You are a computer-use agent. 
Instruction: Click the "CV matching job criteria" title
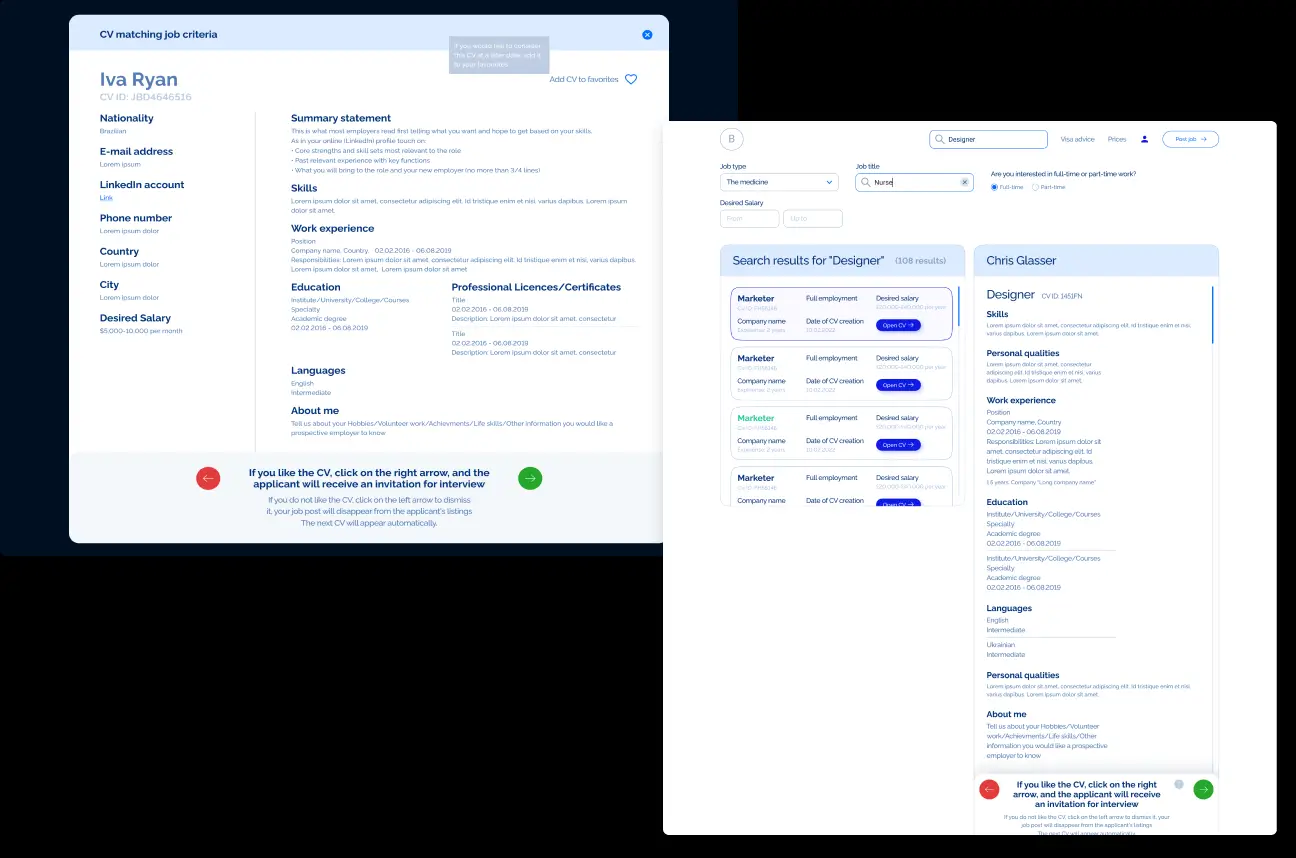[x=158, y=35]
